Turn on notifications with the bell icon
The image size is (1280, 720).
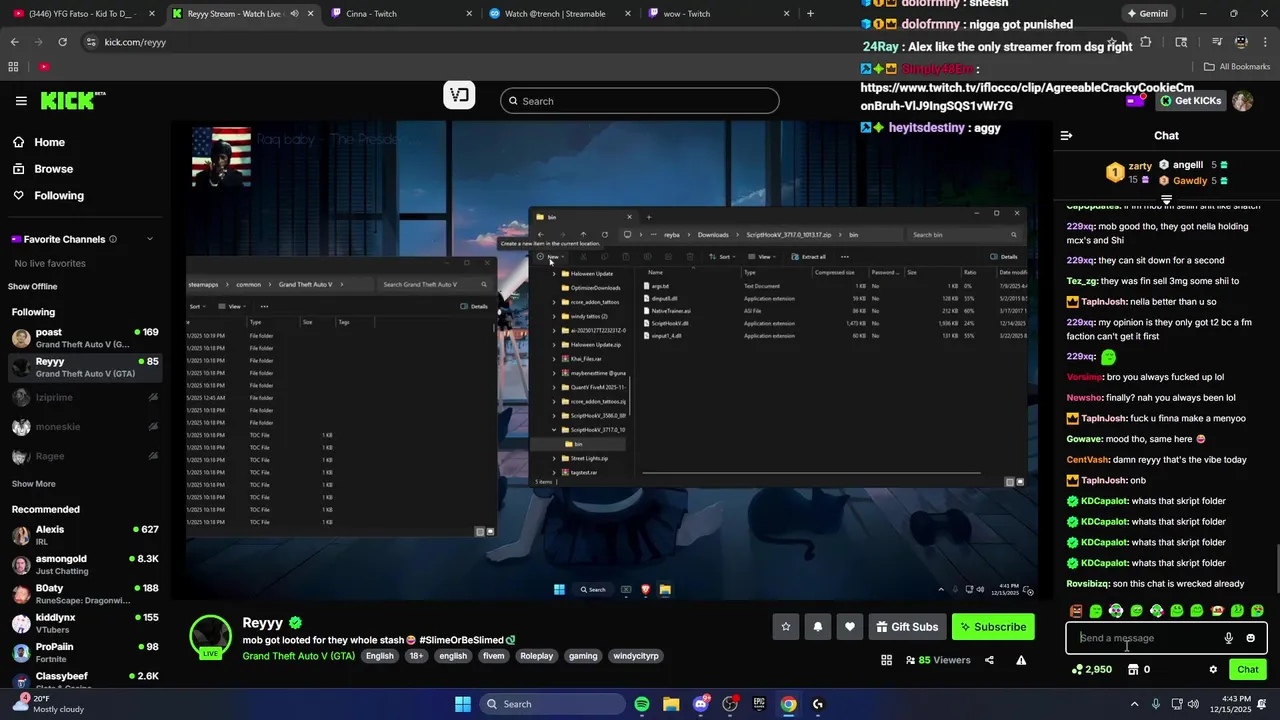click(x=818, y=627)
